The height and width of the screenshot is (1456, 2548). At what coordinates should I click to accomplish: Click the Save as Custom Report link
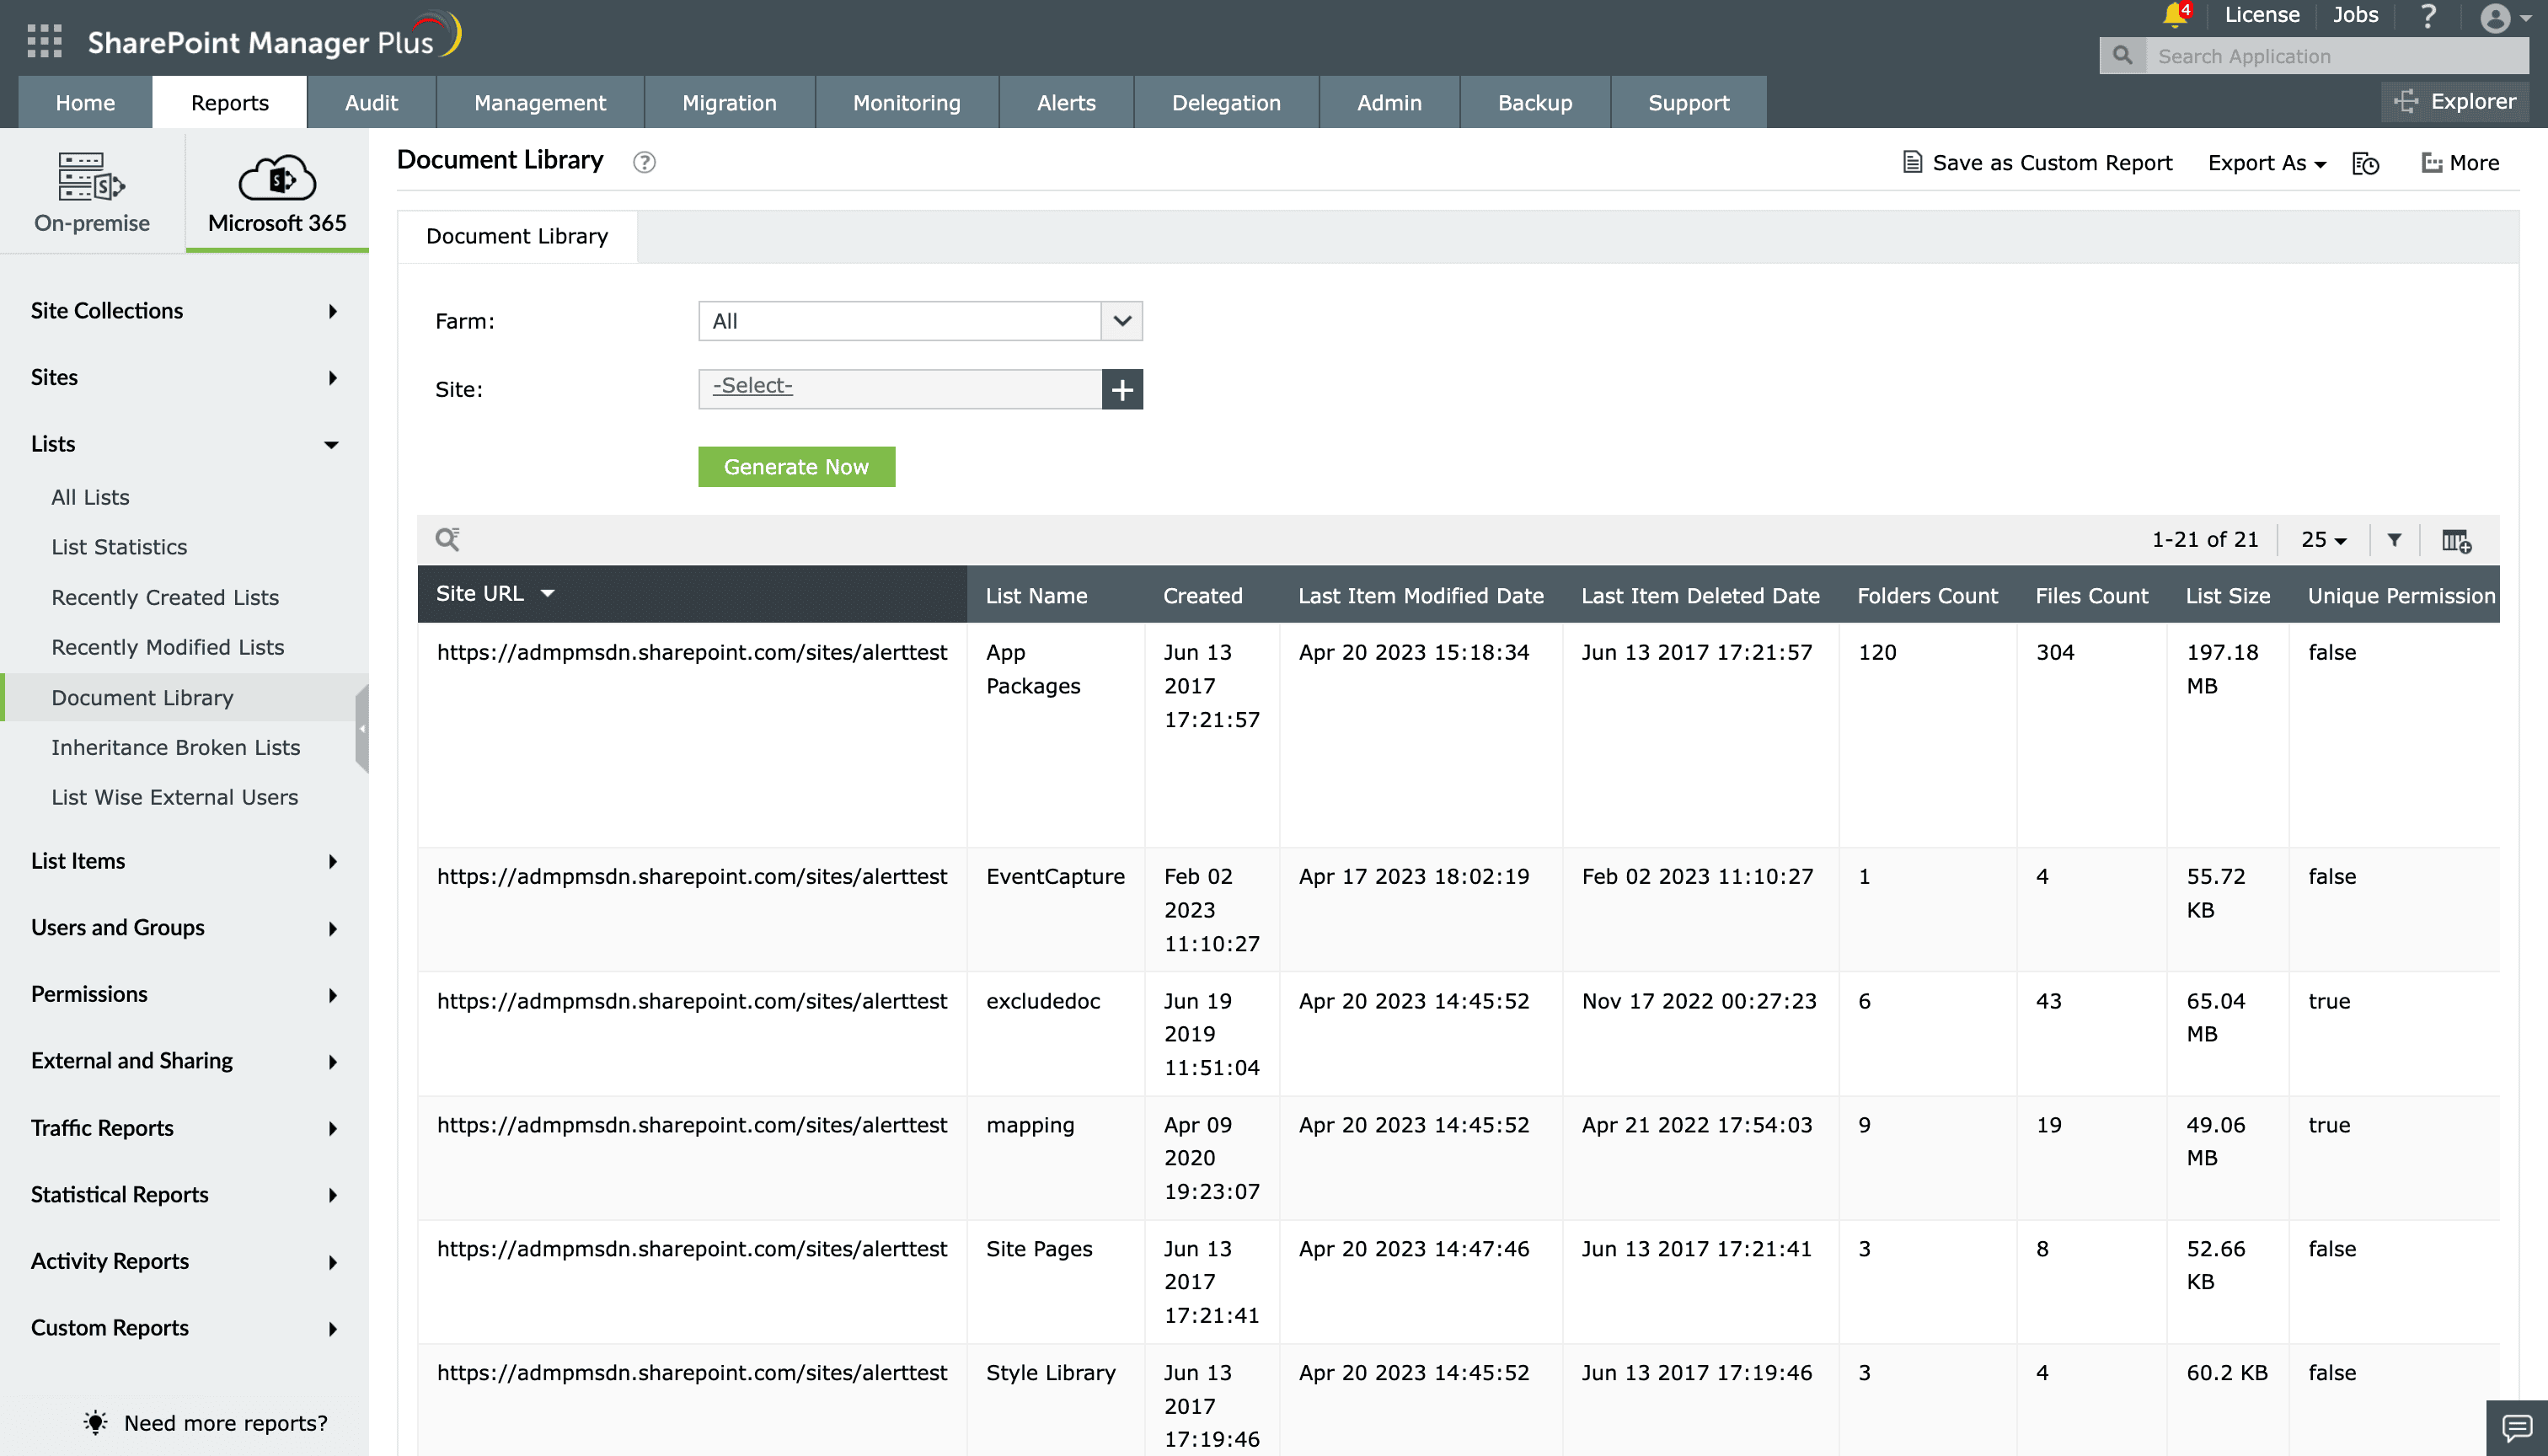[x=2052, y=163]
